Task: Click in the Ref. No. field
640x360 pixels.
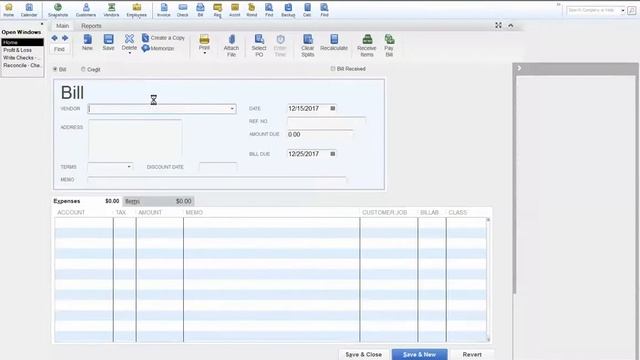Action: click(327, 121)
